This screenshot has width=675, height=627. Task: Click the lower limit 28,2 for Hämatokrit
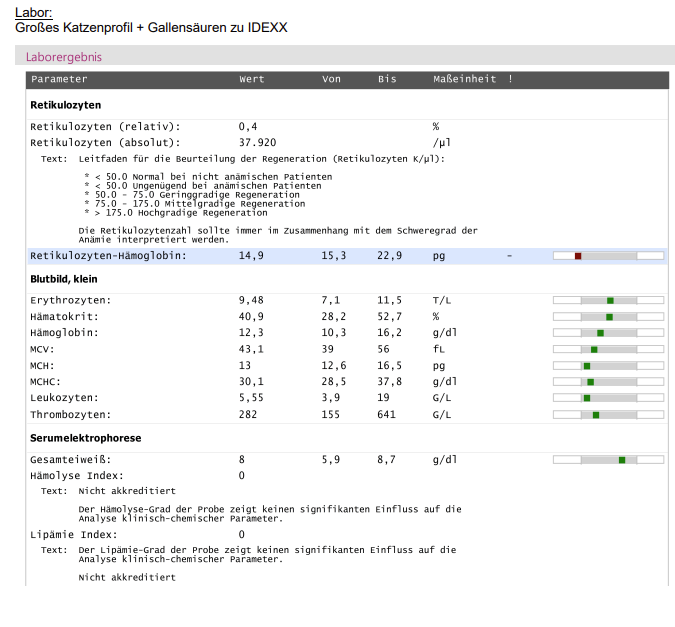334,317
